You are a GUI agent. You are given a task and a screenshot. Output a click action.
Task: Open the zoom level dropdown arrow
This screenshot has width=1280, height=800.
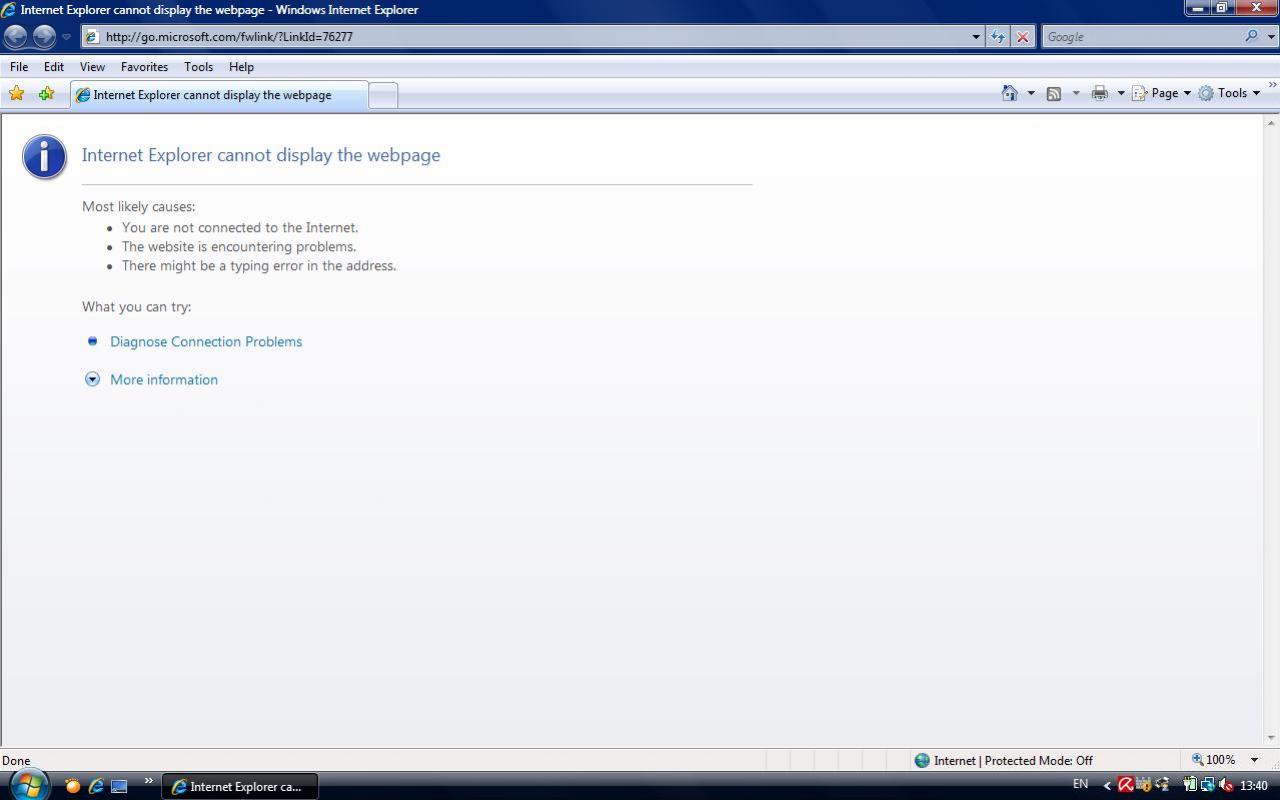pos(1254,760)
